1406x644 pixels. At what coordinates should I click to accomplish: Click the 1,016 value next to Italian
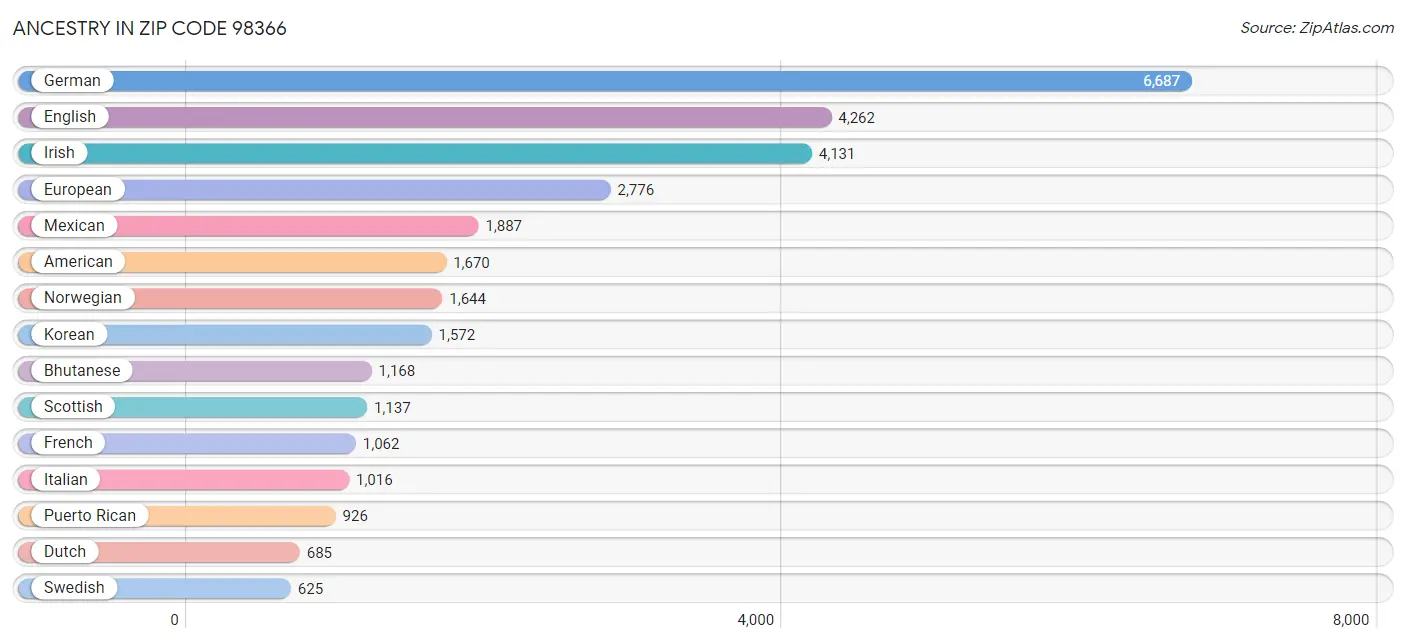(x=374, y=480)
